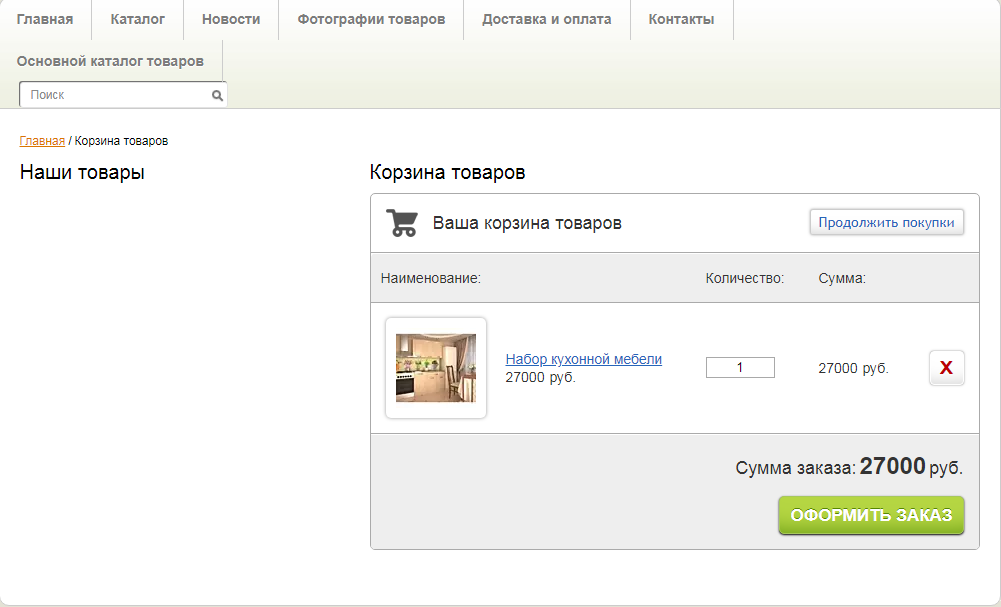Open Набор кухонной мебели product link
The image size is (1001, 607).
click(x=583, y=359)
